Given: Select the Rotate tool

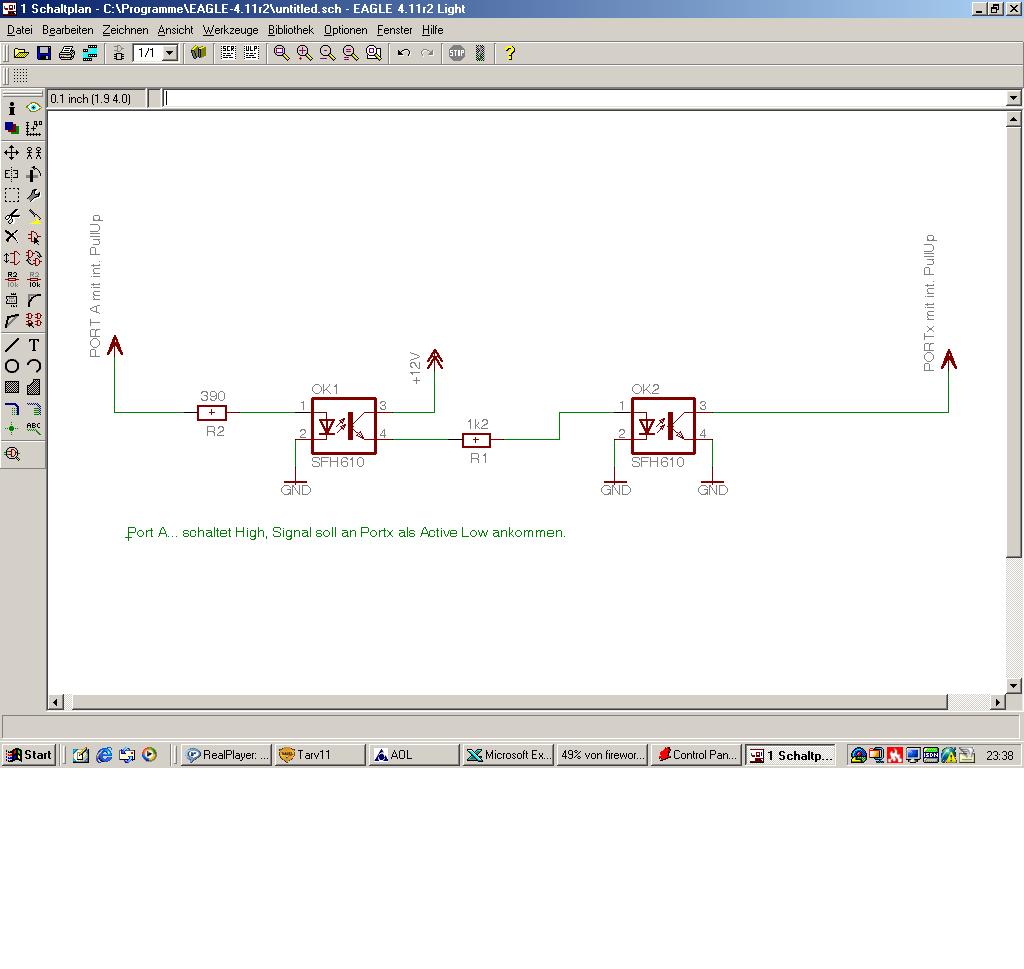Looking at the screenshot, I should 33,174.
